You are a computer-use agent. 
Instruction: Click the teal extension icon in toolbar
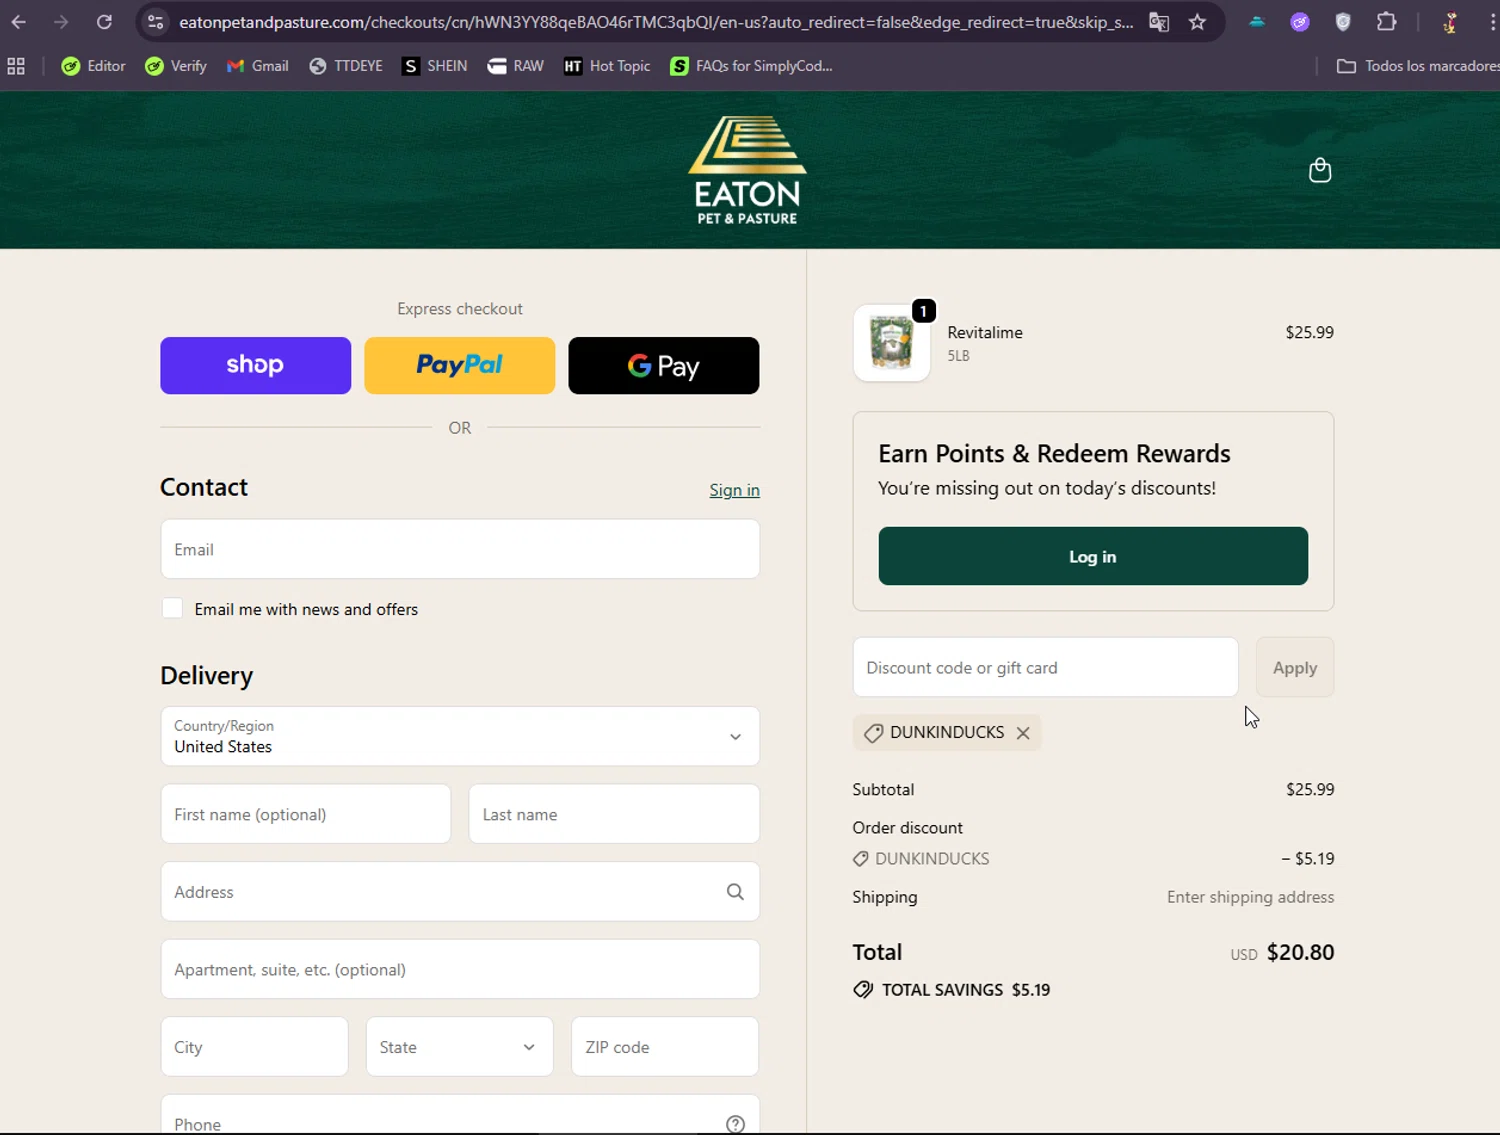point(1257,22)
